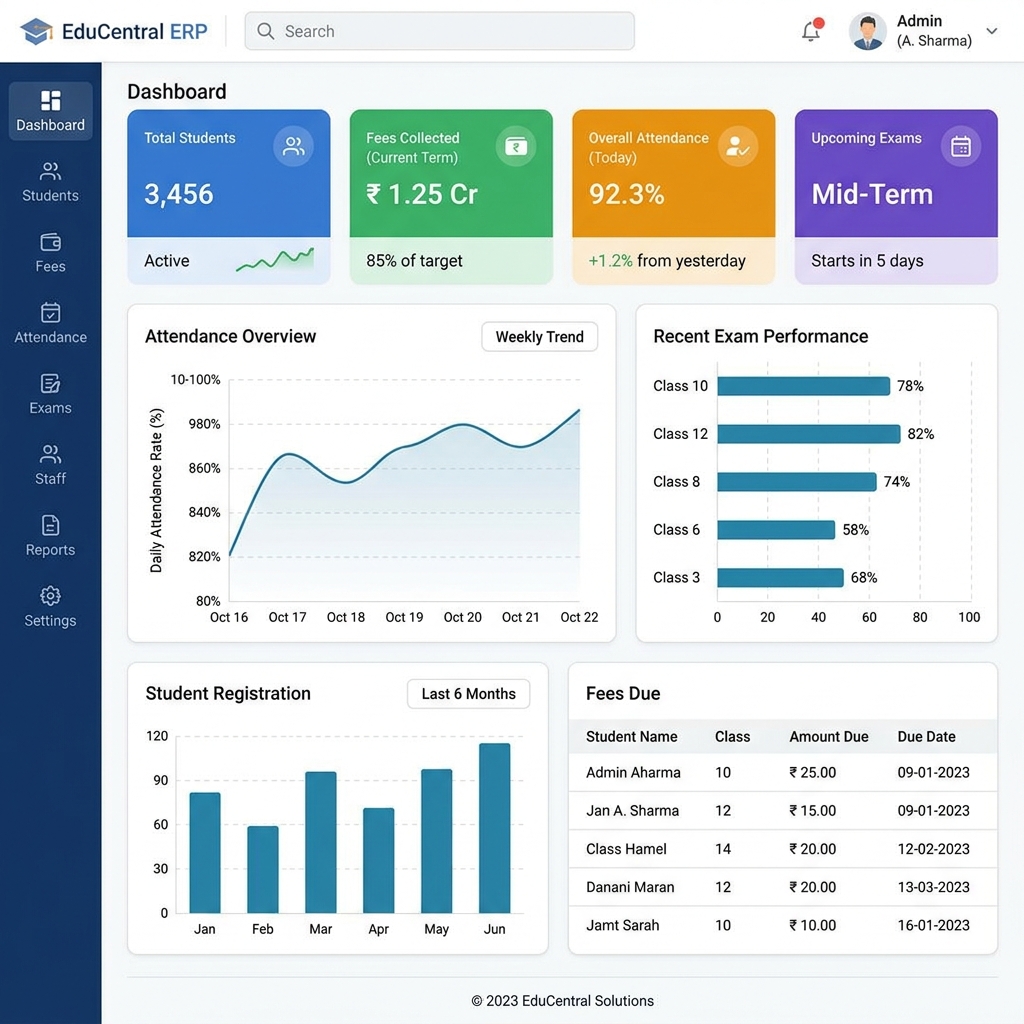
Task: Click +1.2% from yesterday label
Action: pyautogui.click(x=667, y=261)
